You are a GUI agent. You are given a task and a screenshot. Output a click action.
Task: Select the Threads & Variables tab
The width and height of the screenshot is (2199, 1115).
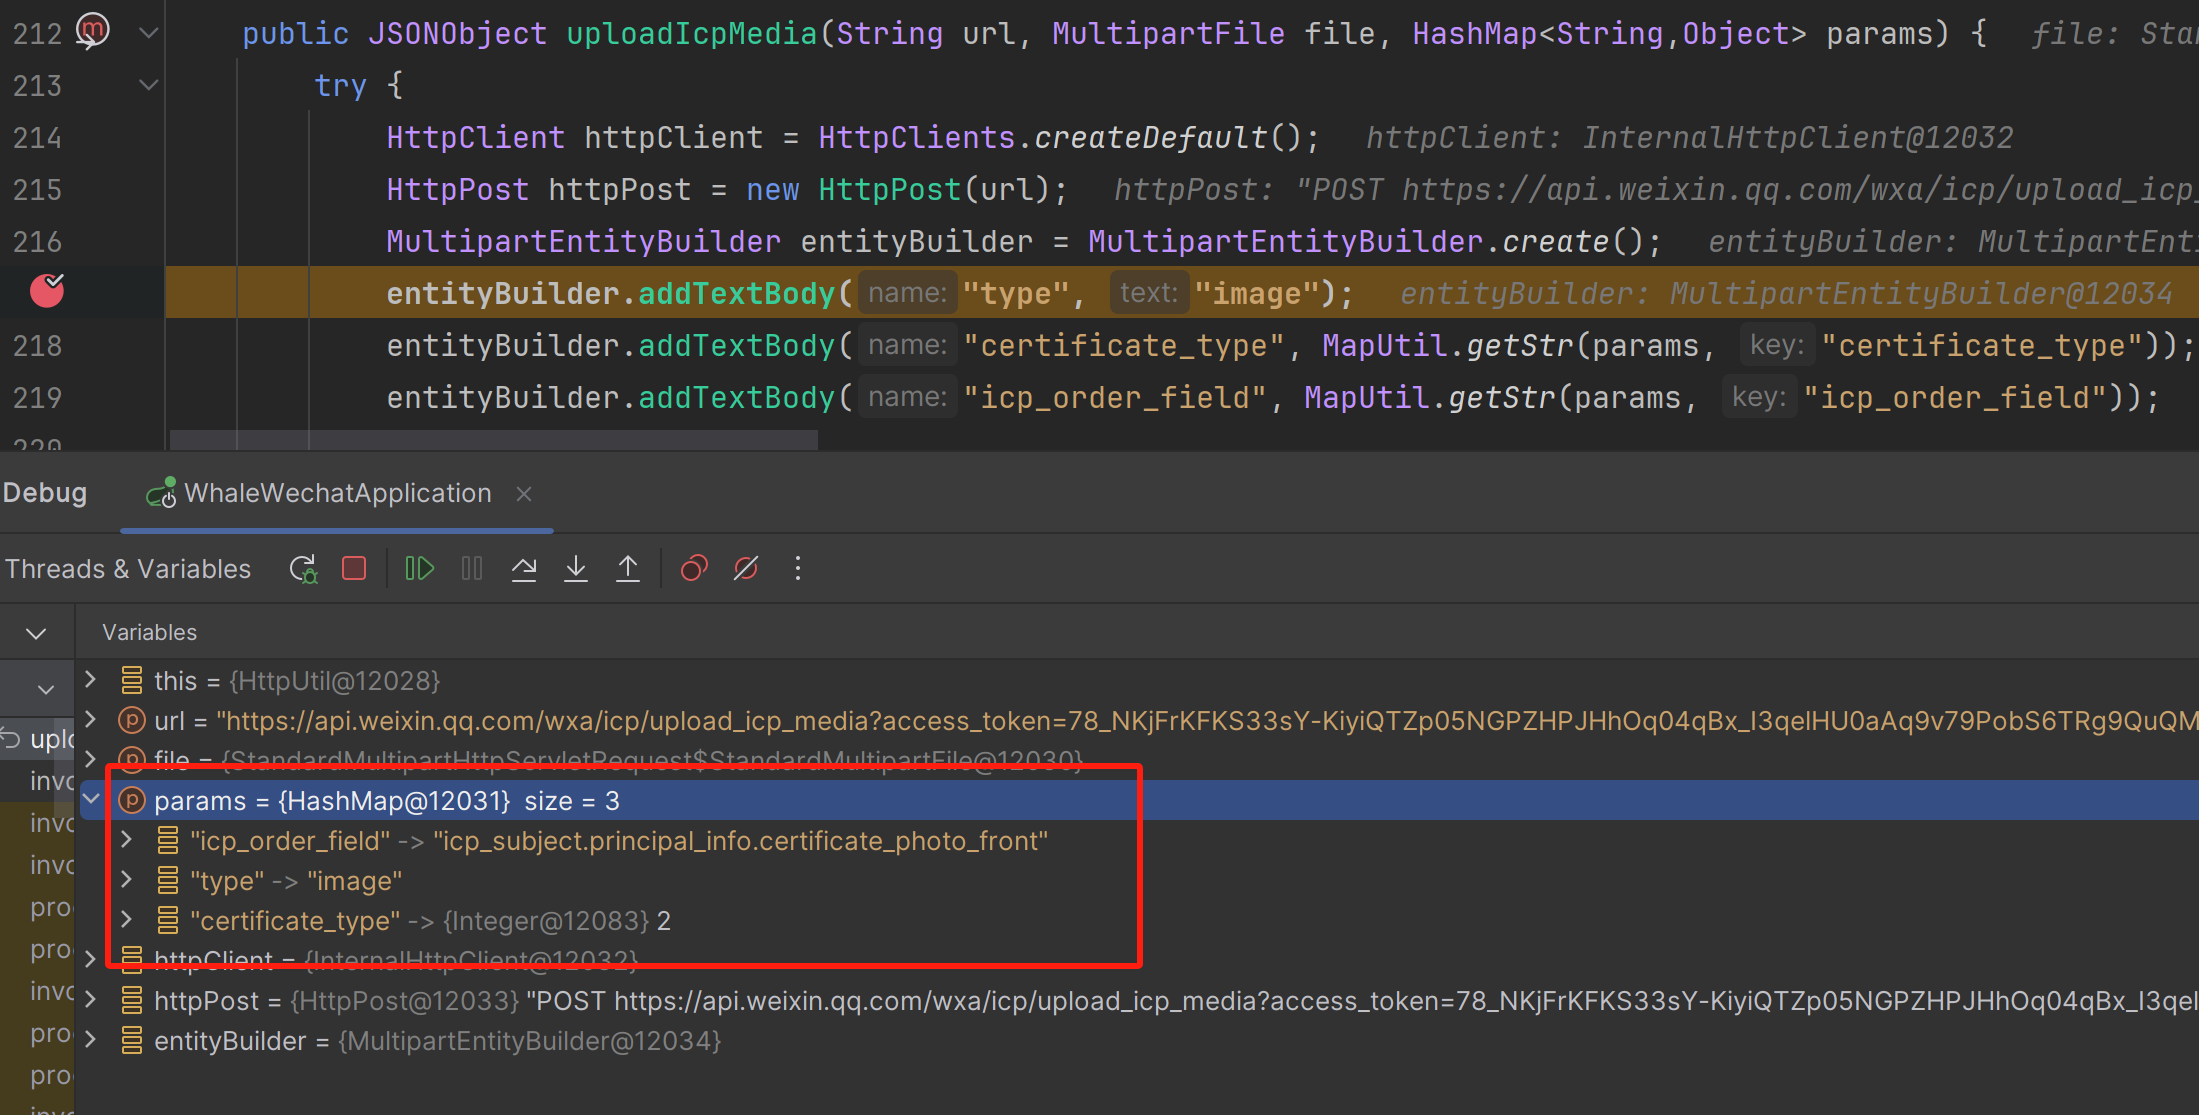[128, 569]
